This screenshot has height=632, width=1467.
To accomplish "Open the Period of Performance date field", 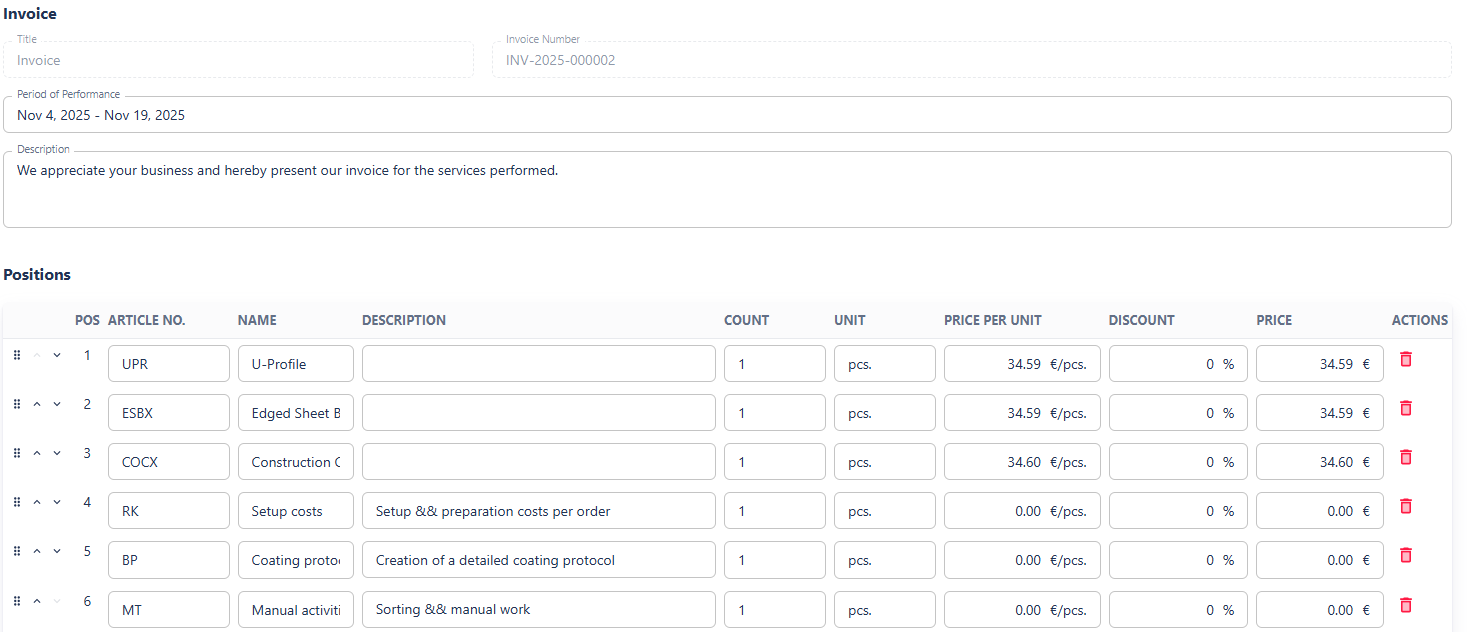I will pos(727,115).
